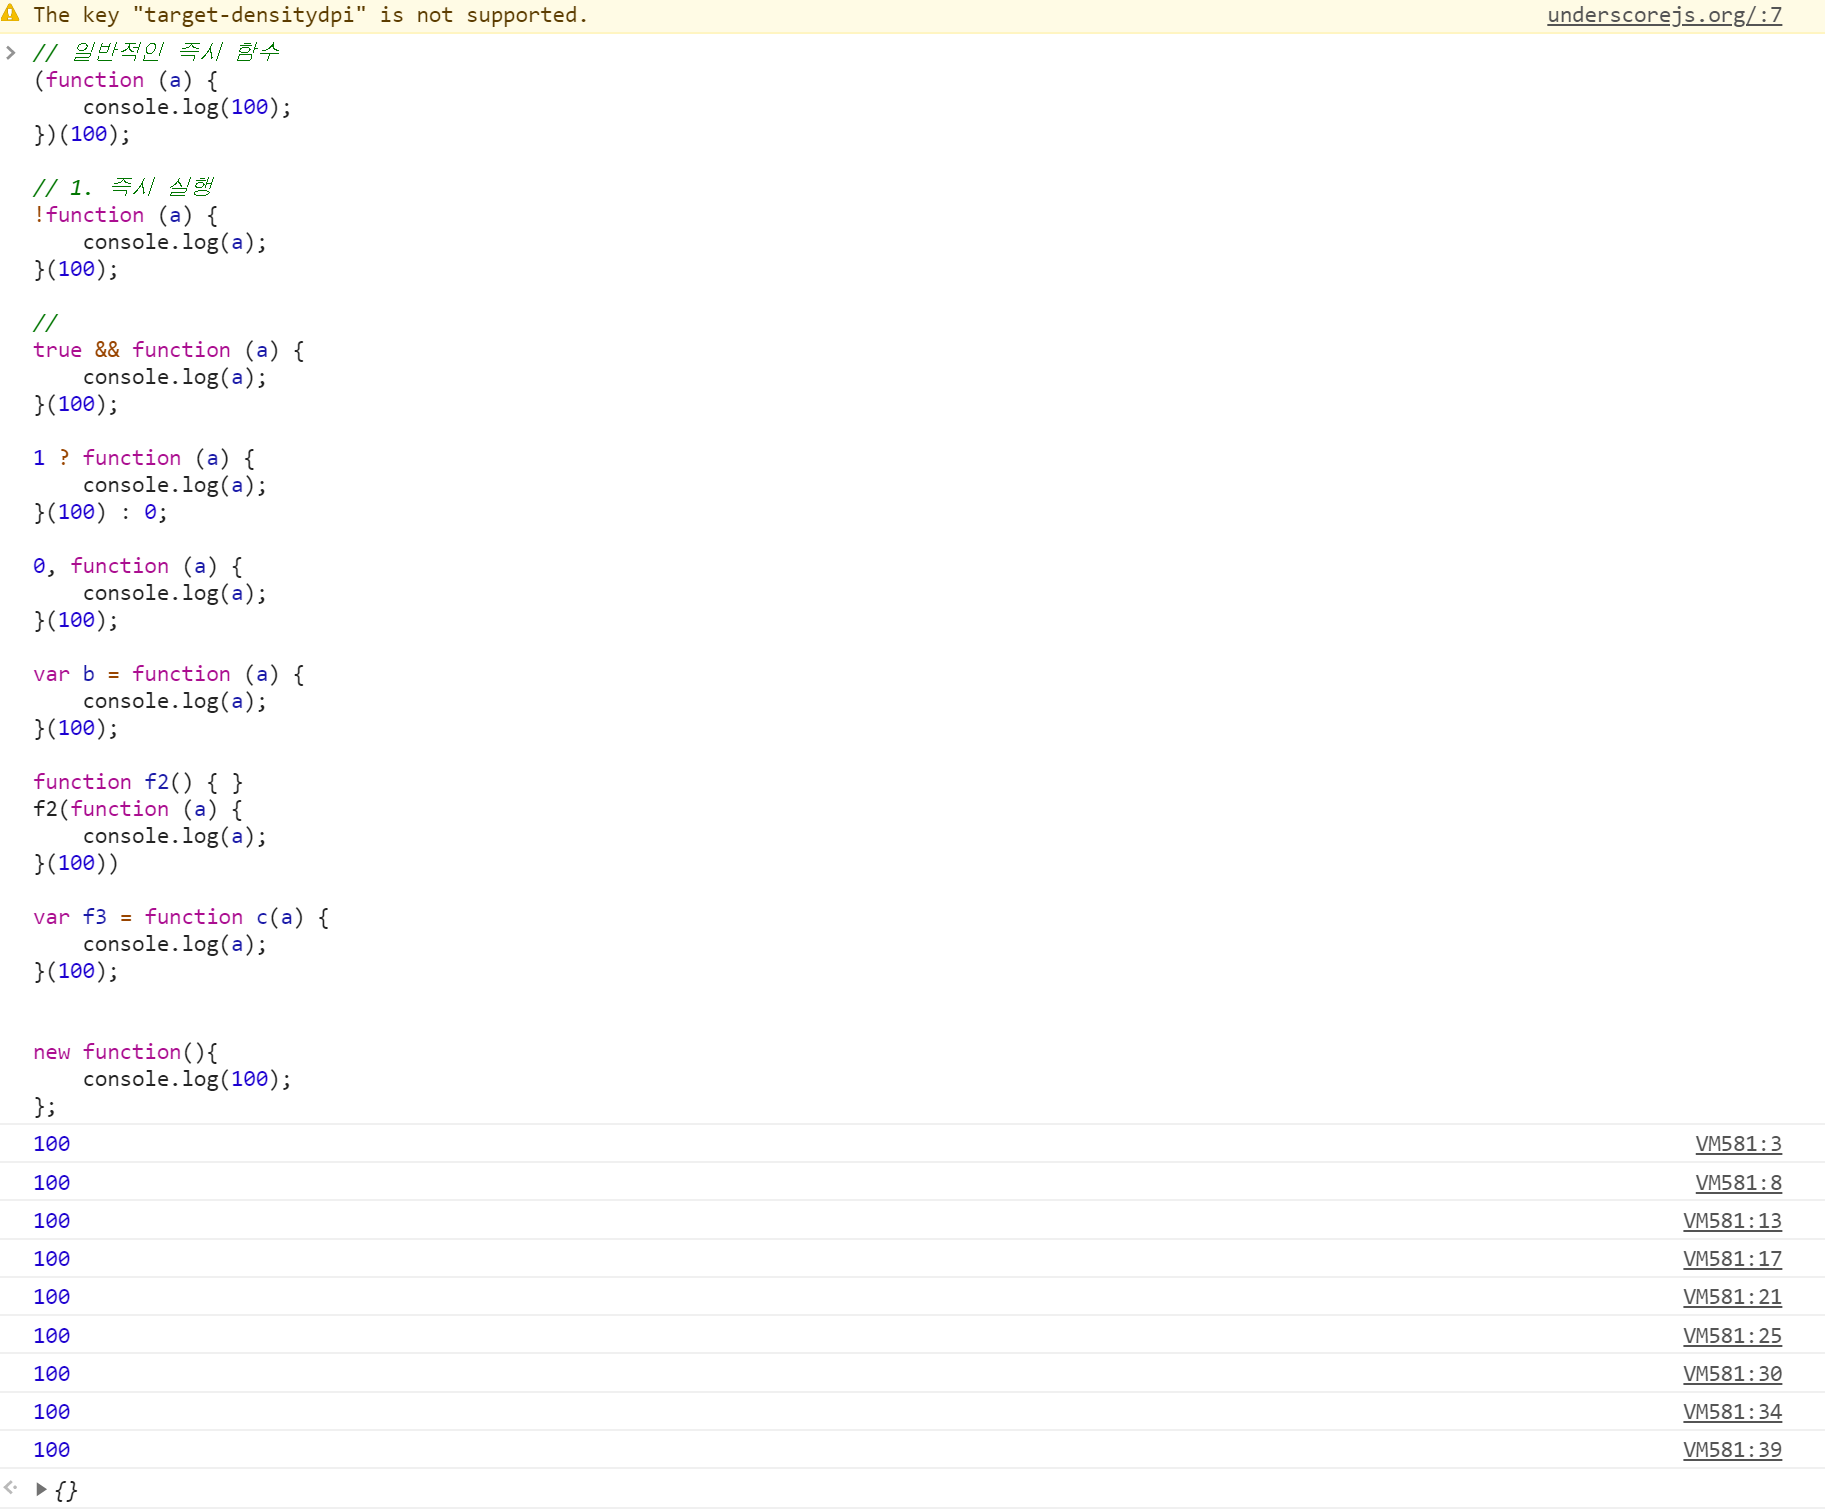The width and height of the screenshot is (1825, 1509).
Task: Click the warning triangle icon
Action: click(11, 14)
